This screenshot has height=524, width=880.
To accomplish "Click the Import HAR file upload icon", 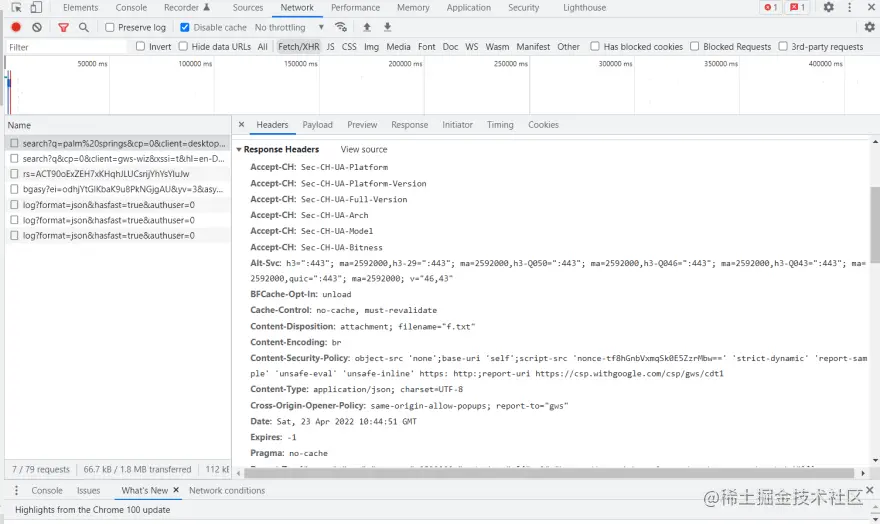I will [x=367, y=27].
